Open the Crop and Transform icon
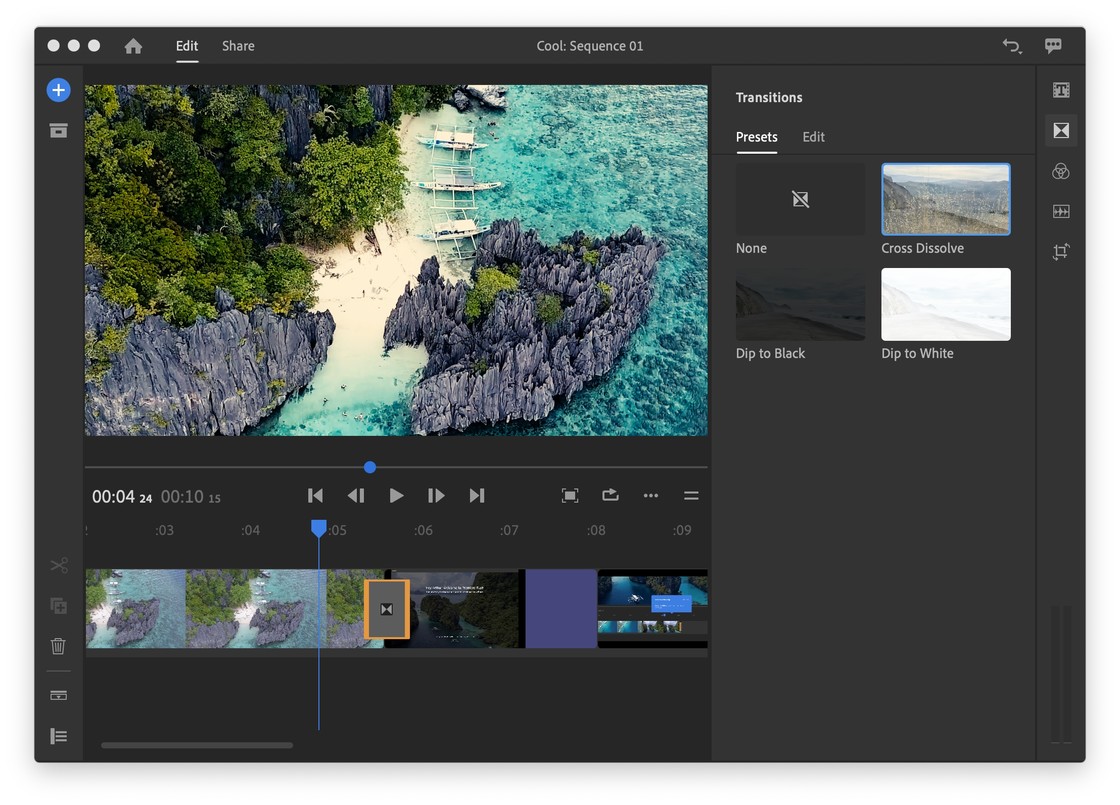This screenshot has height=805, width=1120. [x=1061, y=251]
